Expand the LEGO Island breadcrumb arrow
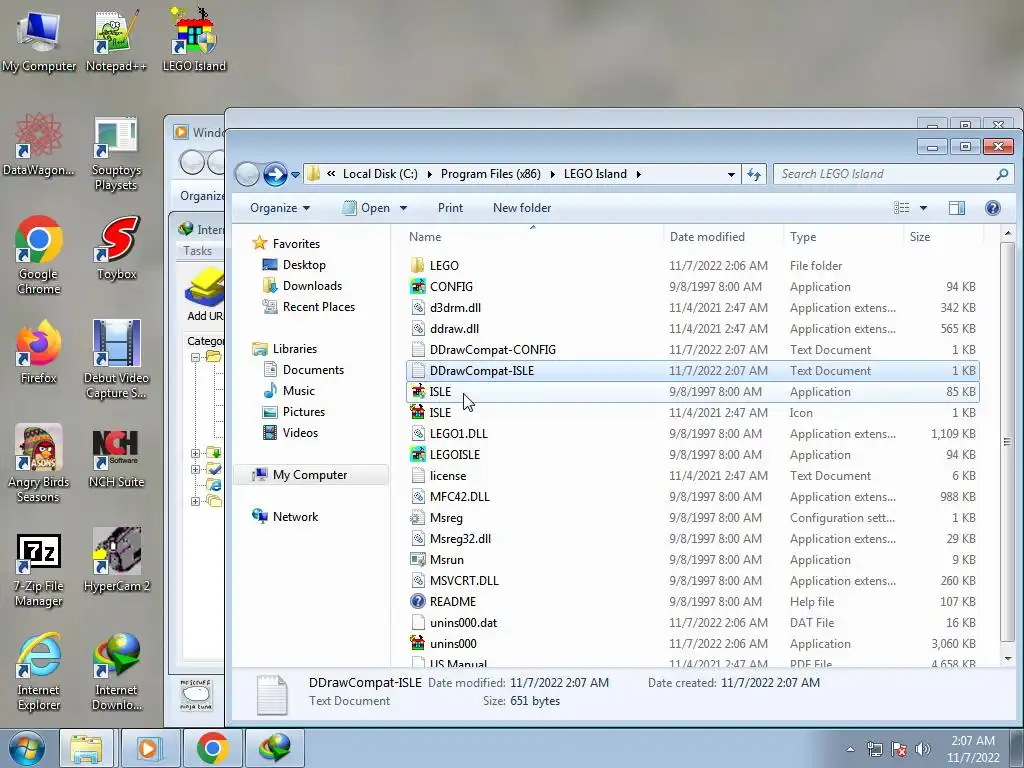The width and height of the screenshot is (1024, 768). [638, 174]
